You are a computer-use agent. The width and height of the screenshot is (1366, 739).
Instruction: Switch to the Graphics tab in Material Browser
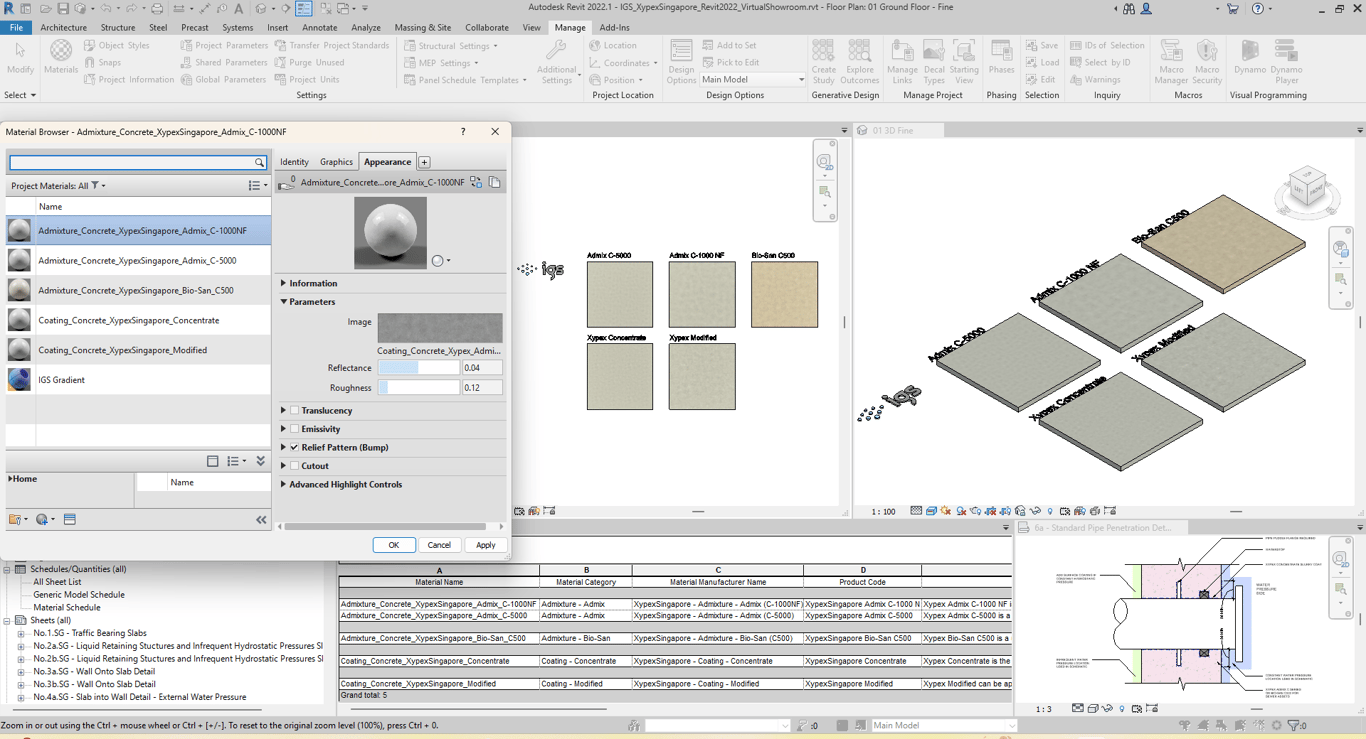click(x=336, y=161)
